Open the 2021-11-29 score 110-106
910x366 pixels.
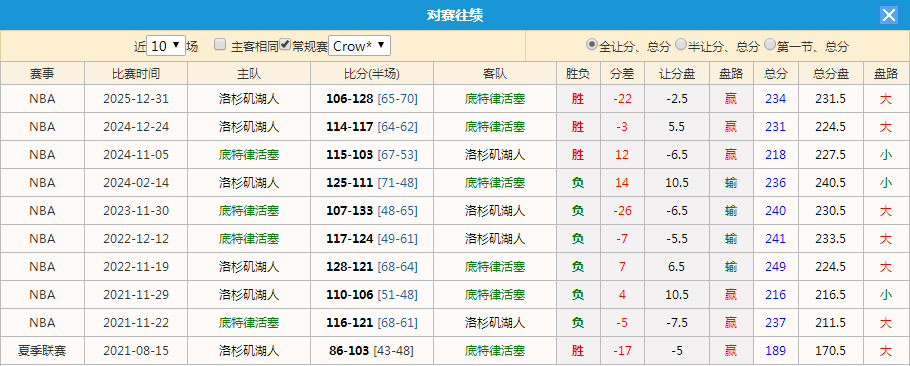349,295
